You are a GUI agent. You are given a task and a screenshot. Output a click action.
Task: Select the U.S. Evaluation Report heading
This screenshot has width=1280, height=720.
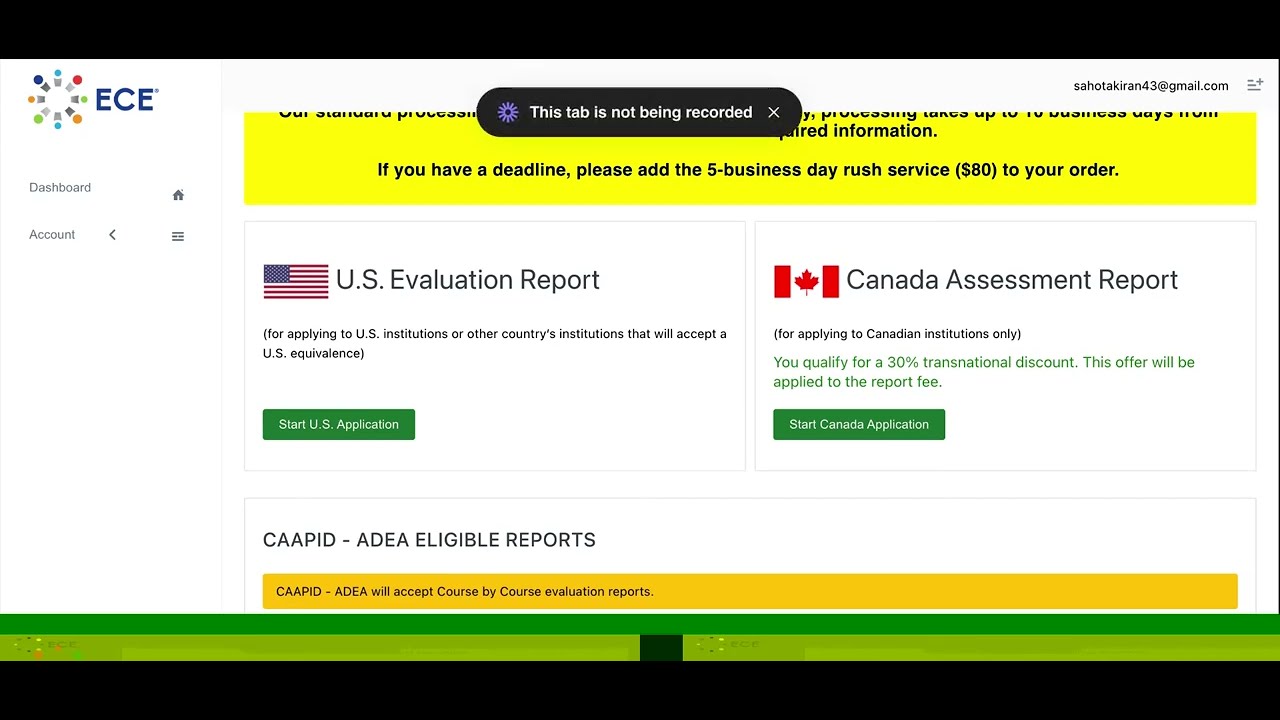tap(468, 280)
